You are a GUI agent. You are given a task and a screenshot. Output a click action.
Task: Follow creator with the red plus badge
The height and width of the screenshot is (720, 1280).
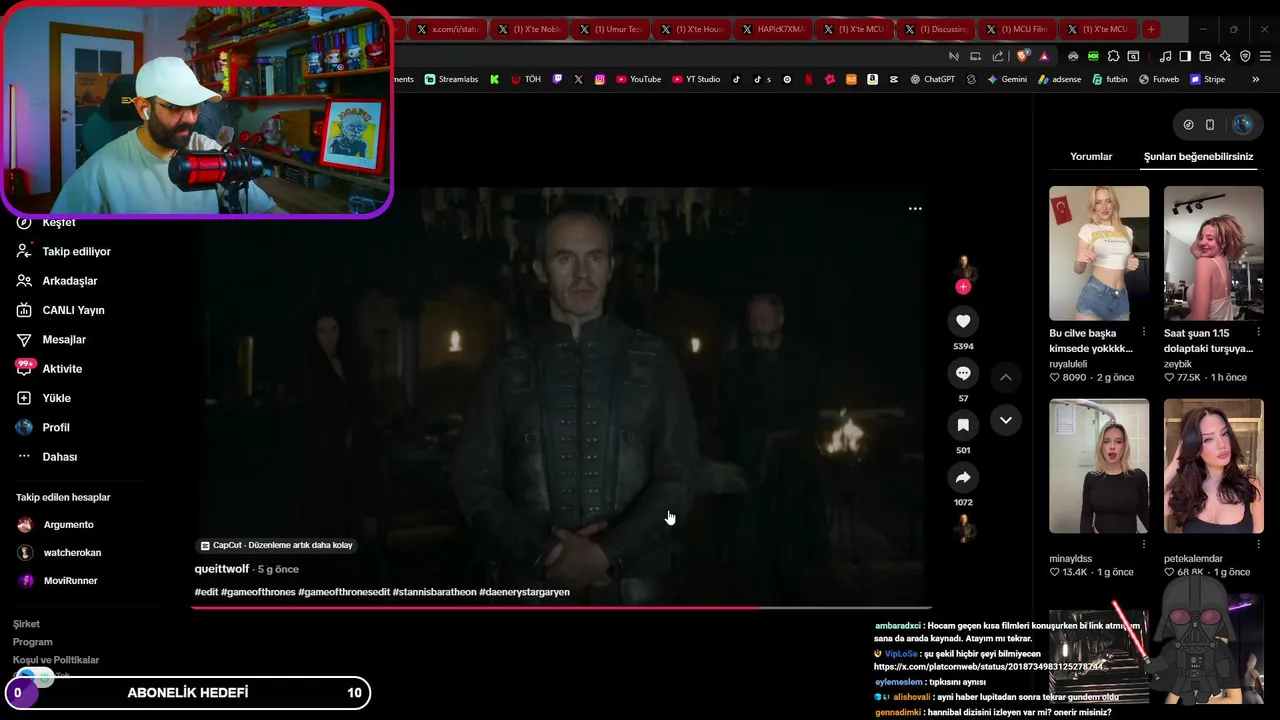coord(963,287)
